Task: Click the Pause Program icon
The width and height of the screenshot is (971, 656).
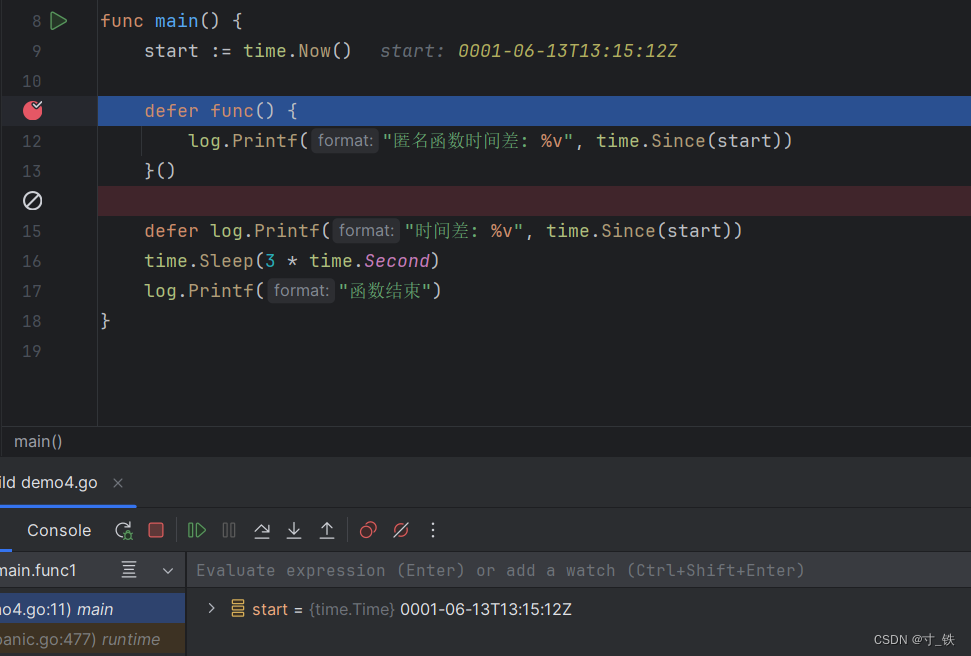Action: click(x=229, y=530)
